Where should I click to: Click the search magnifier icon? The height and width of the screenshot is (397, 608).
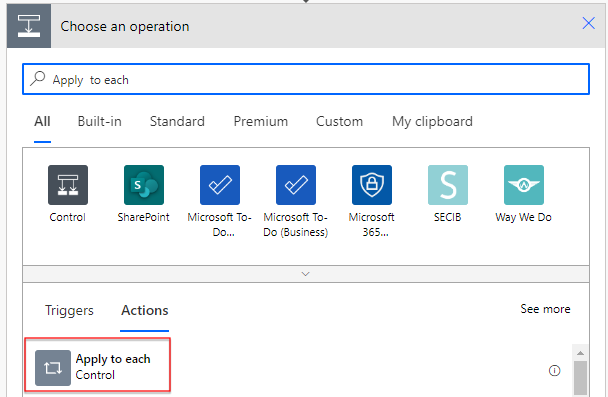coord(38,78)
